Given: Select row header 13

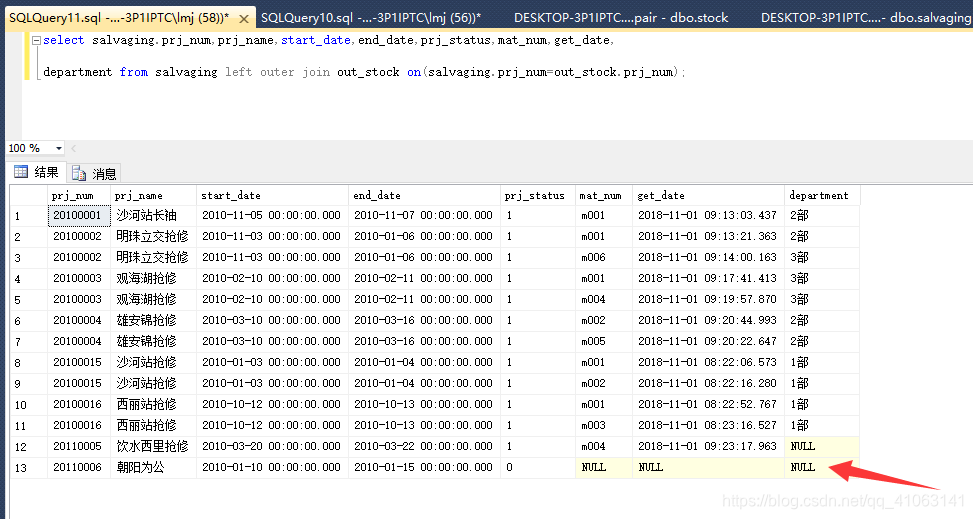Looking at the screenshot, I should point(29,467).
